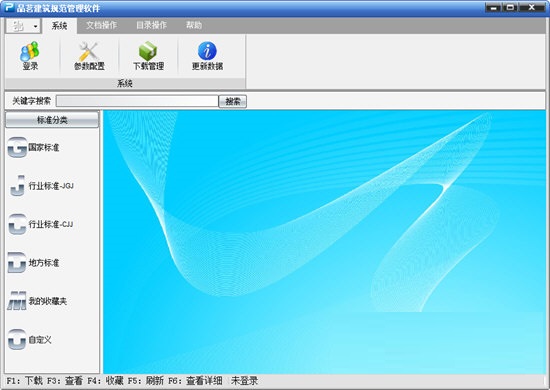Image resolution: width=550 pixels, height=390 pixels.
Task: Click 更新数据 update data icon
Action: (x=207, y=51)
